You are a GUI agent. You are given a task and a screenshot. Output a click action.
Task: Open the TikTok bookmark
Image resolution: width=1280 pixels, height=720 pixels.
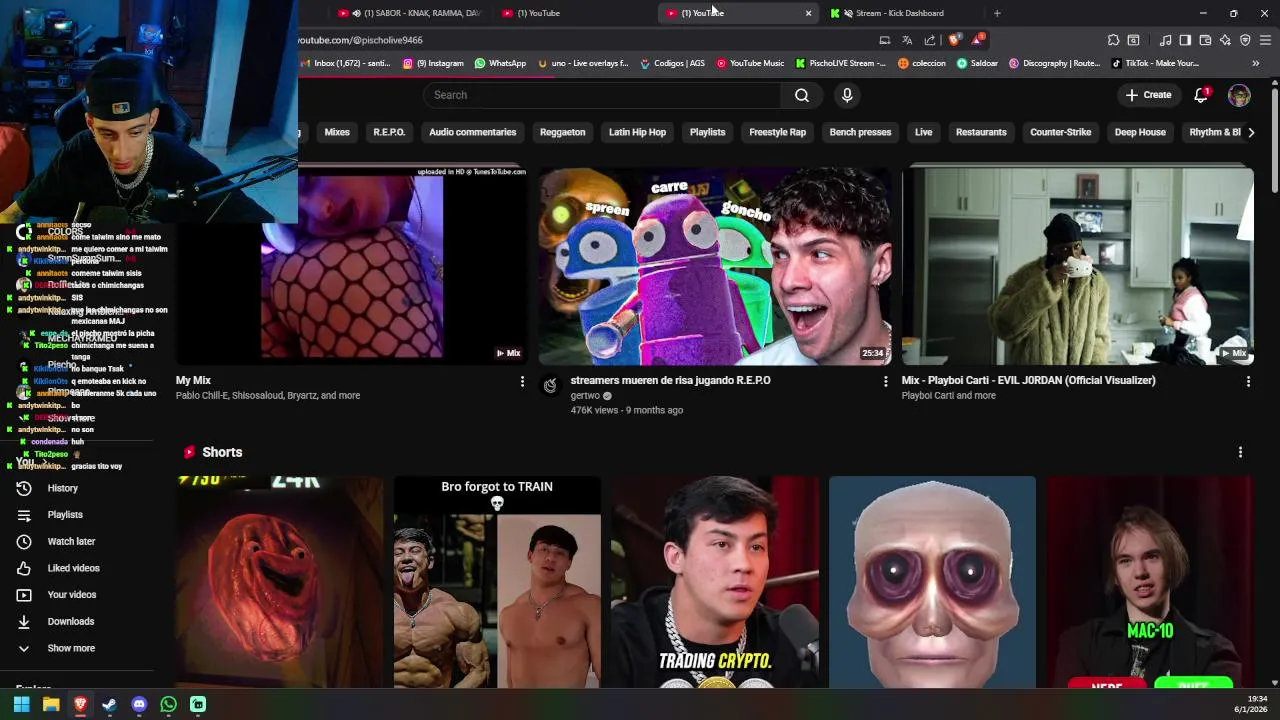click(x=1155, y=63)
